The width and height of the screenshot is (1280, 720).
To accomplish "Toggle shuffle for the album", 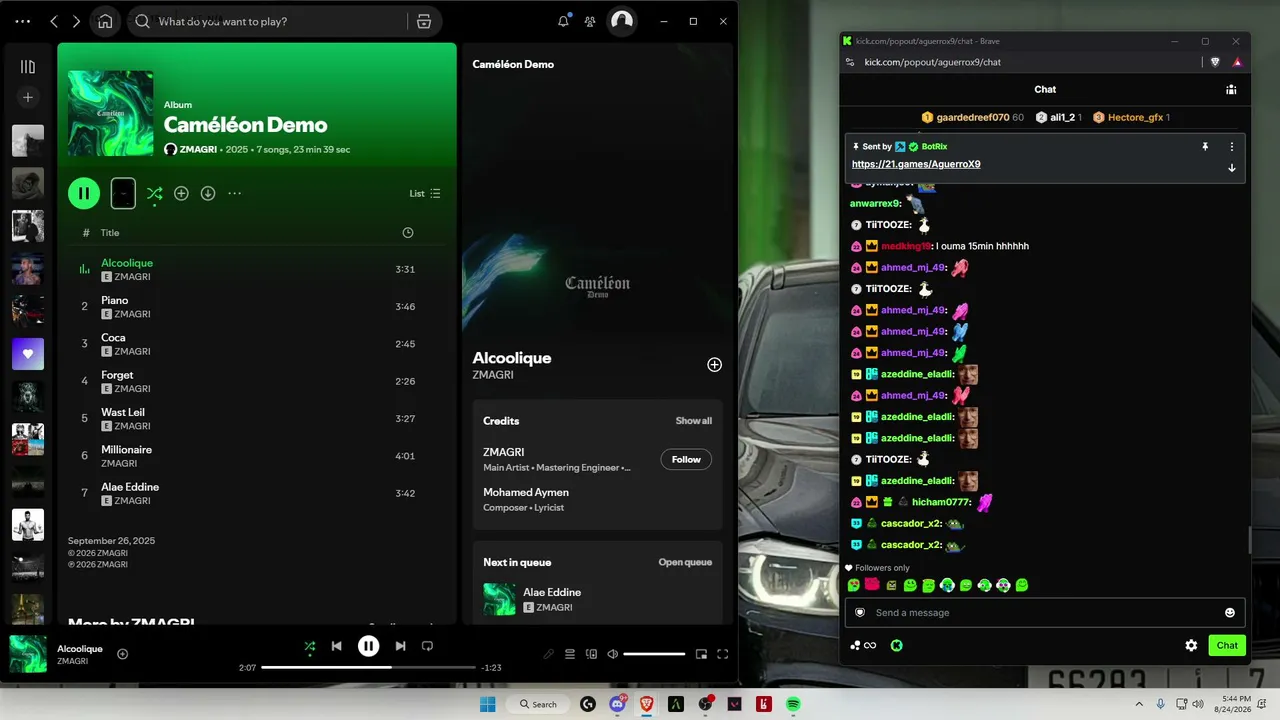I will coord(154,193).
